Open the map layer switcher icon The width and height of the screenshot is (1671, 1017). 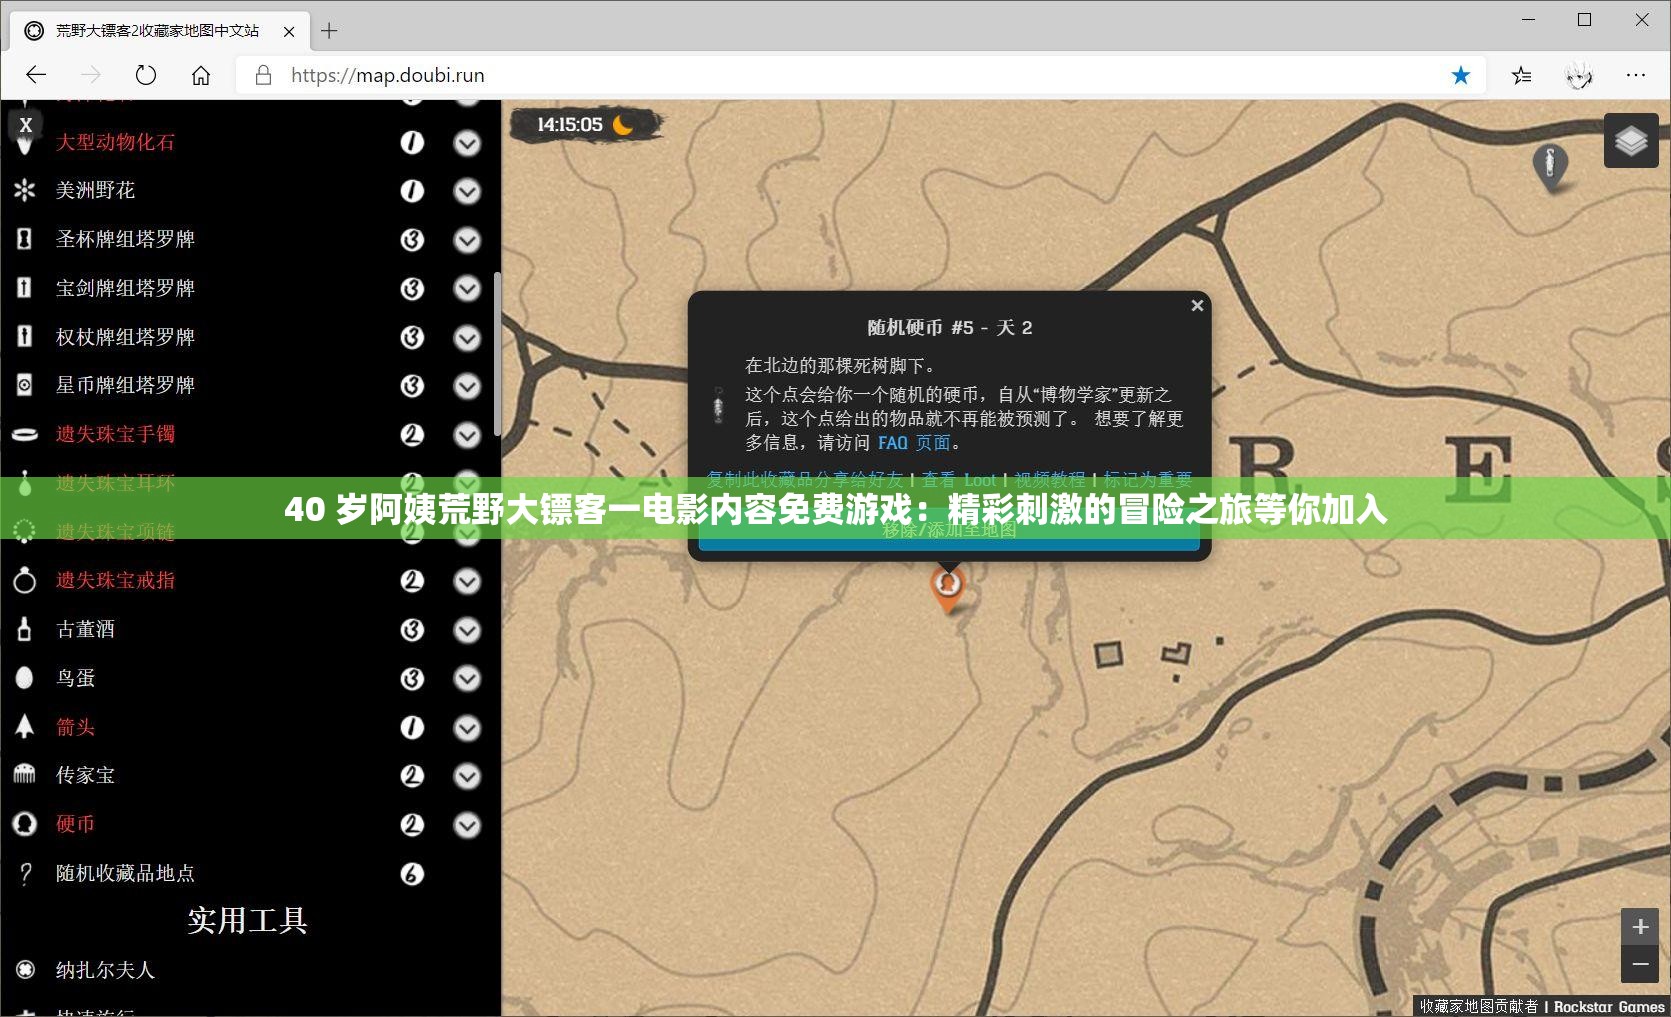[x=1630, y=140]
